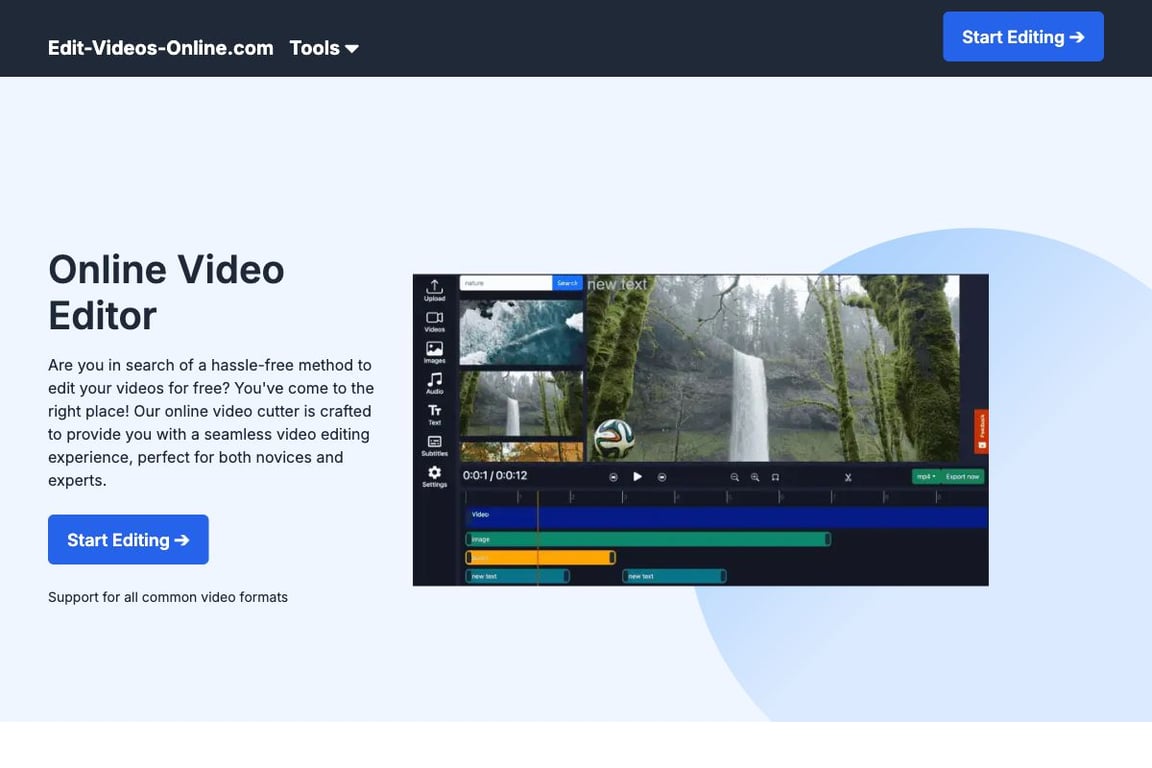Click the play button in editor preview

pyautogui.click(x=637, y=477)
